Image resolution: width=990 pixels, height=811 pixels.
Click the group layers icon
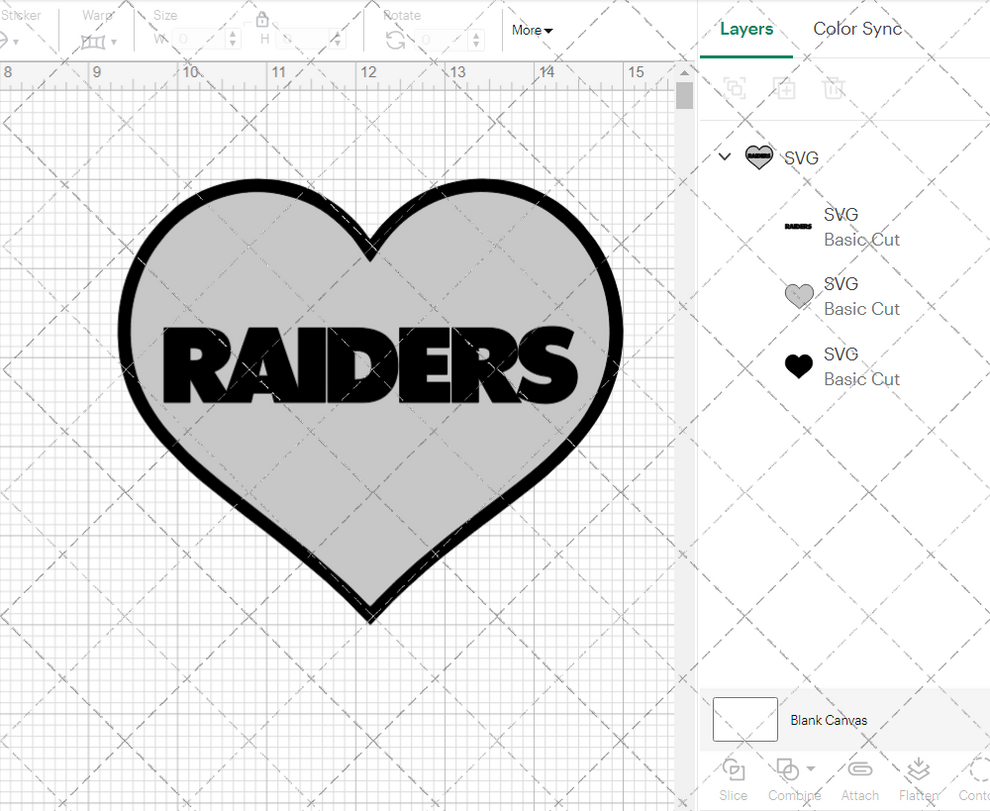[735, 88]
